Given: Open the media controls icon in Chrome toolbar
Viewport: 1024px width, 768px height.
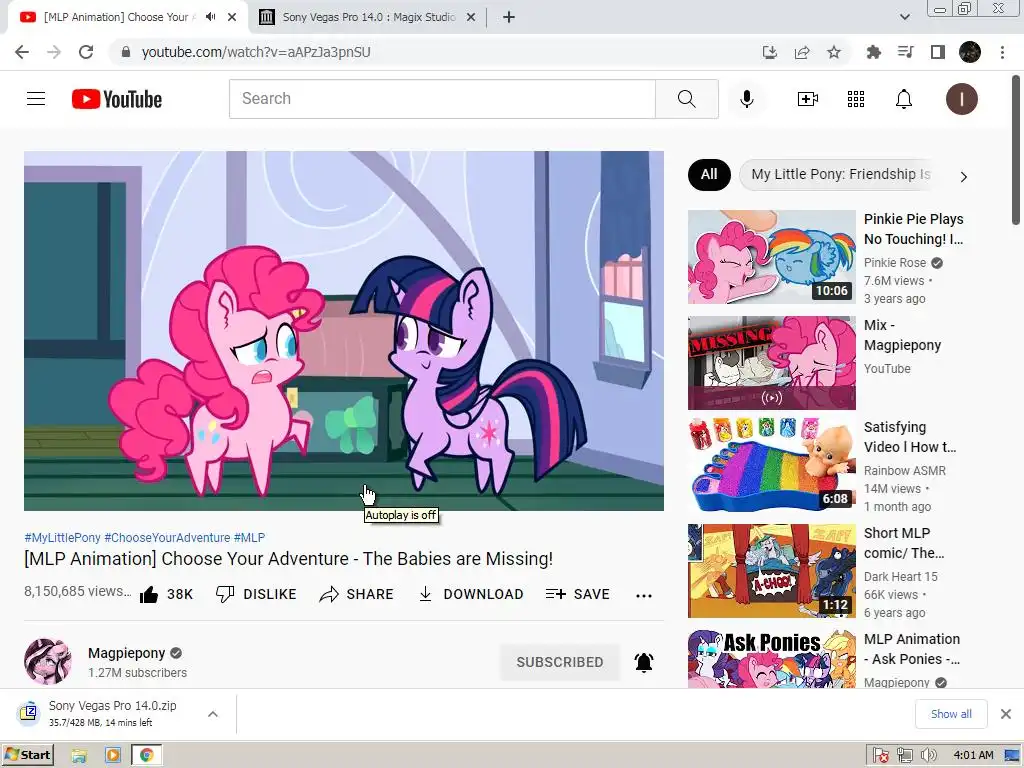Looking at the screenshot, I should point(905,52).
